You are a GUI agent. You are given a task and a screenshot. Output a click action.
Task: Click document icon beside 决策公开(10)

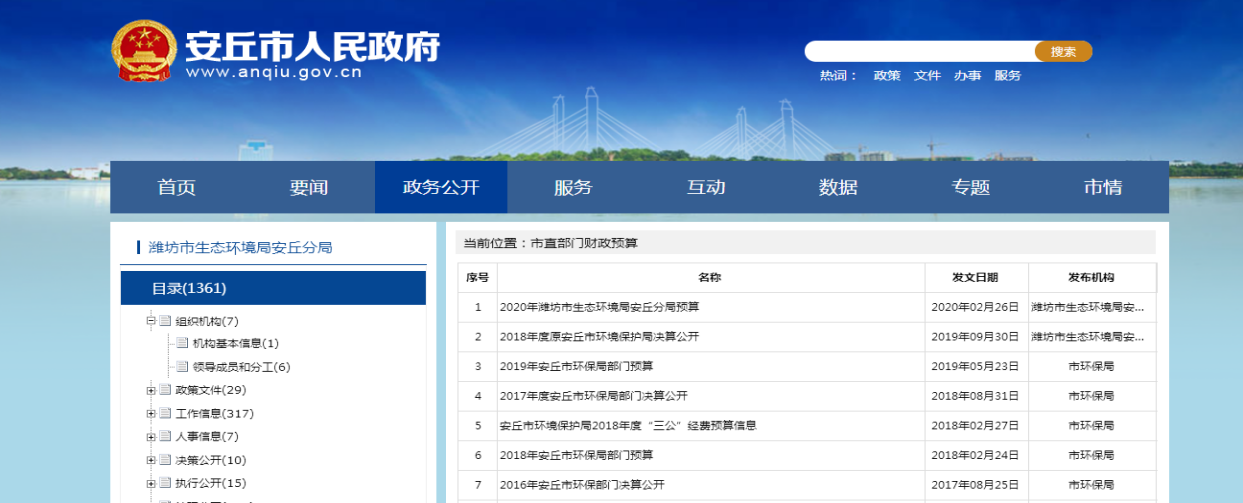pyautogui.click(x=165, y=460)
